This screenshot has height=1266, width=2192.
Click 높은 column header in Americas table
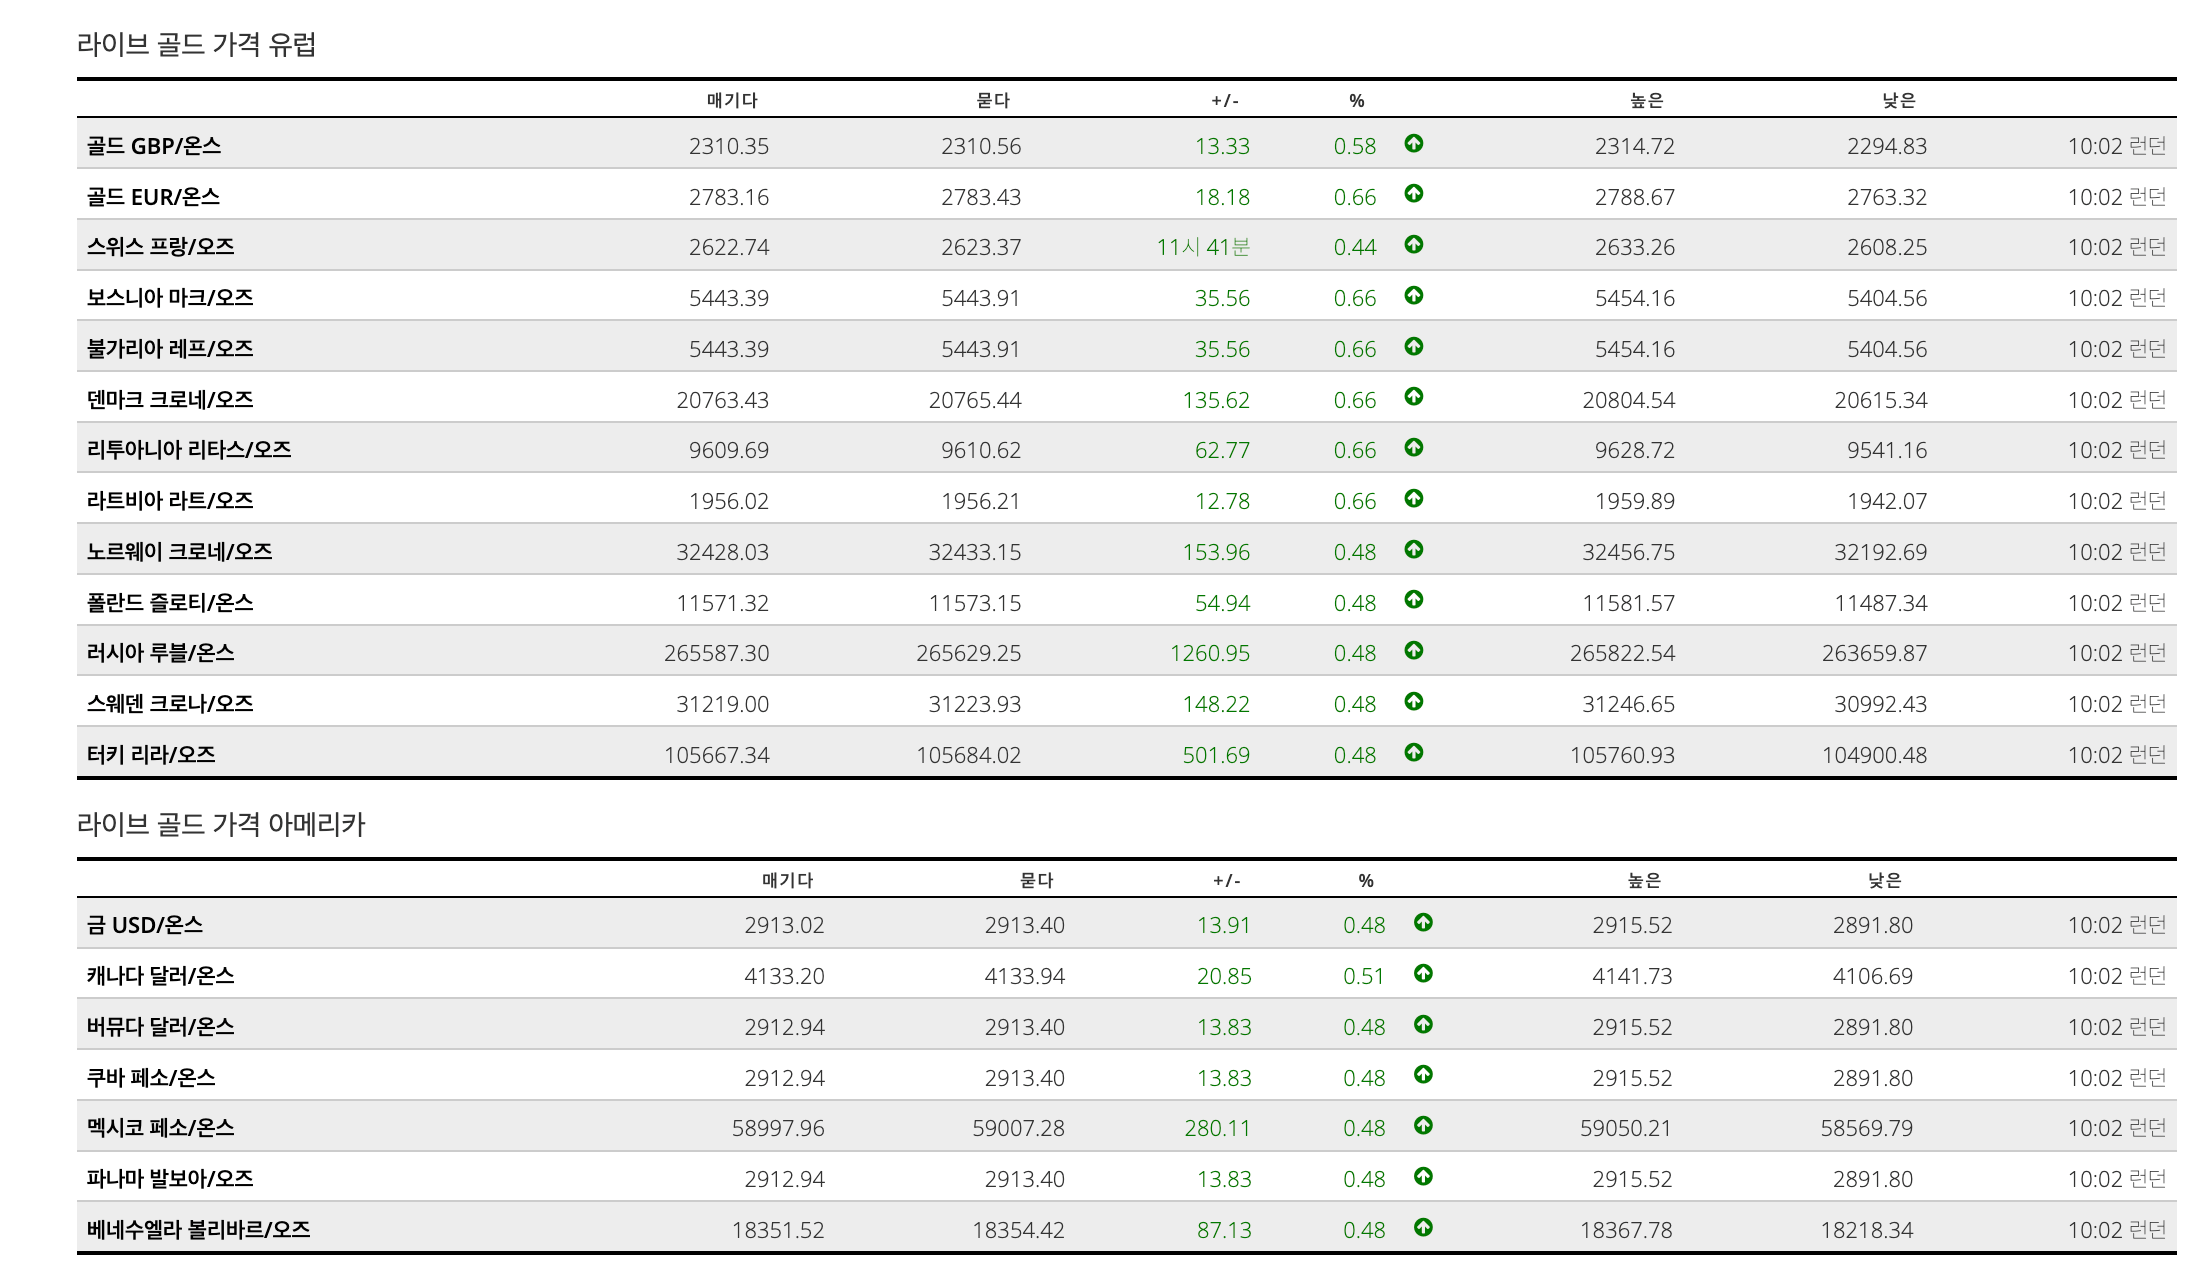[1644, 880]
